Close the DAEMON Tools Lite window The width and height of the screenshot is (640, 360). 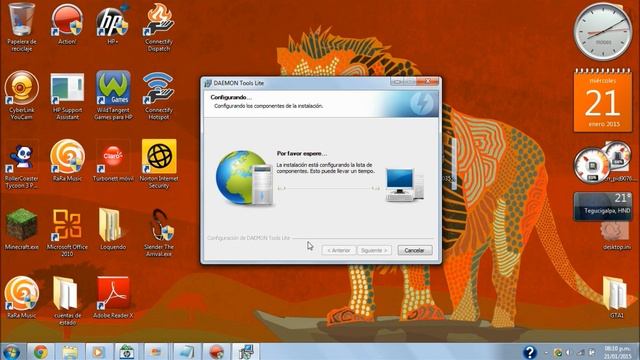tap(427, 82)
